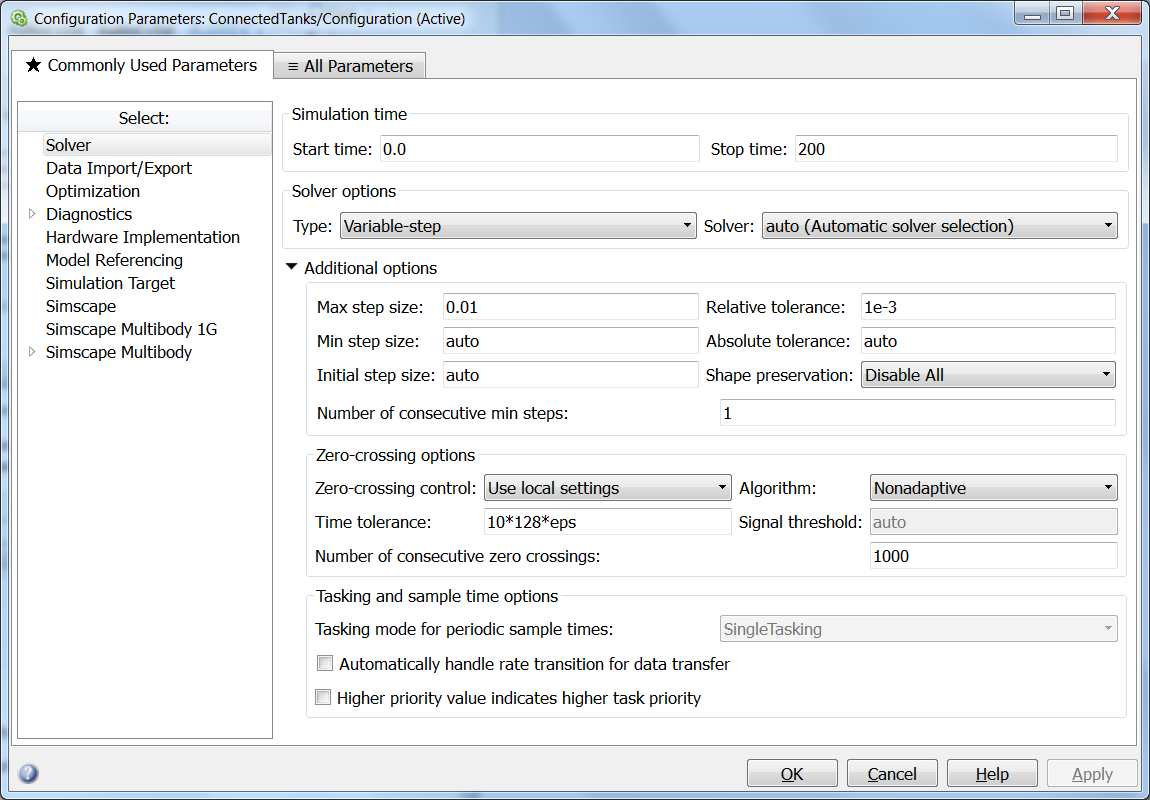Select the Commonly Used Parameters tab

(141, 65)
